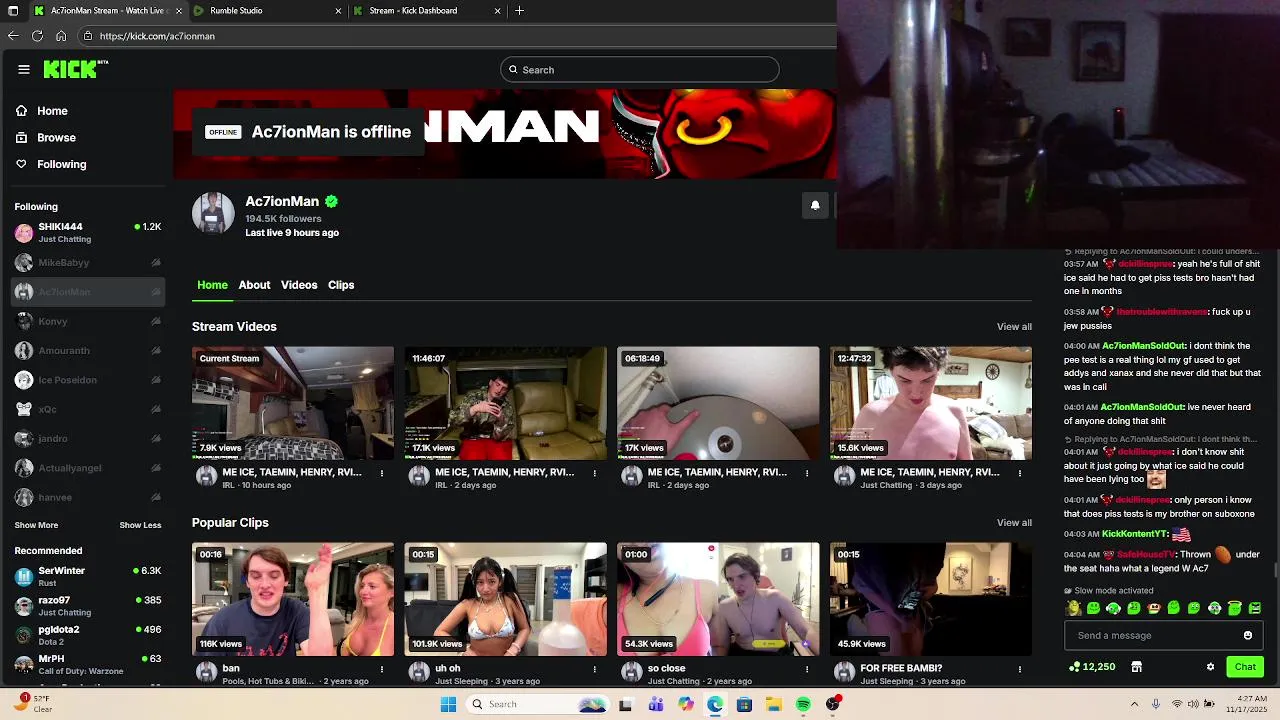Screen dimensions: 1280x720
Task: Click the browser address bar URL
Action: point(157,36)
